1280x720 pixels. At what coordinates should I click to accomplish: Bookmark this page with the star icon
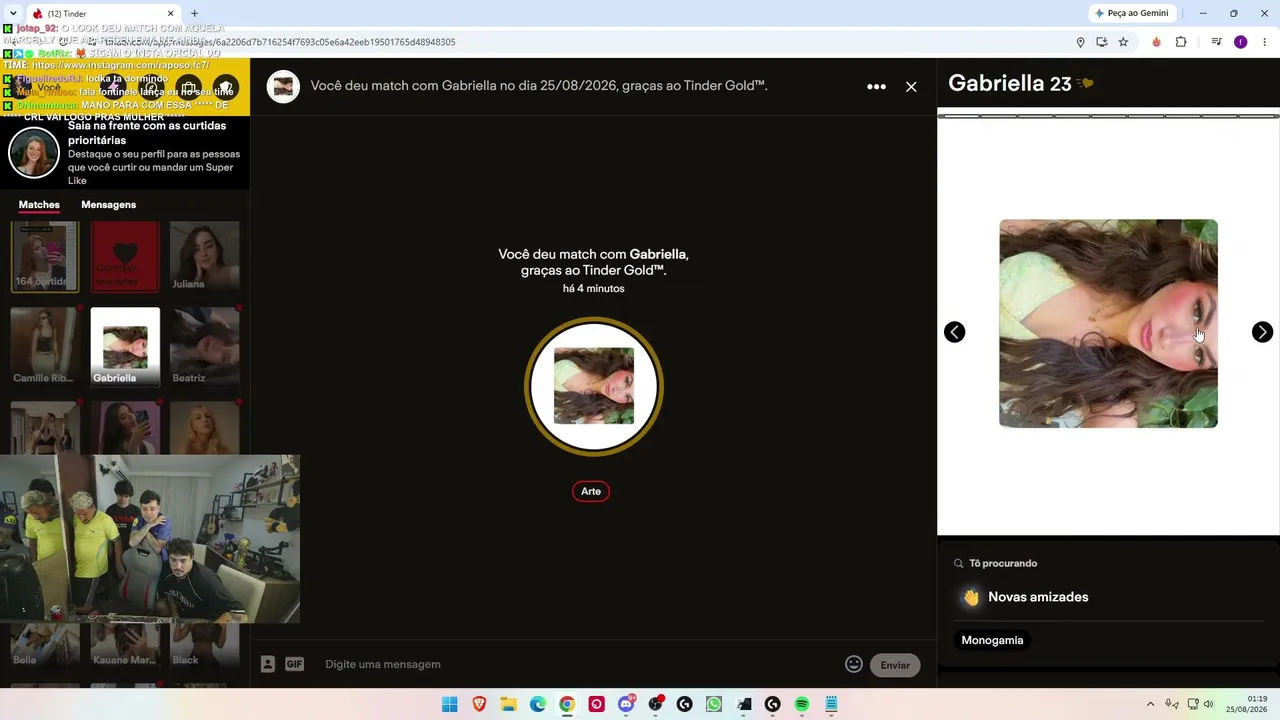[x=1123, y=42]
